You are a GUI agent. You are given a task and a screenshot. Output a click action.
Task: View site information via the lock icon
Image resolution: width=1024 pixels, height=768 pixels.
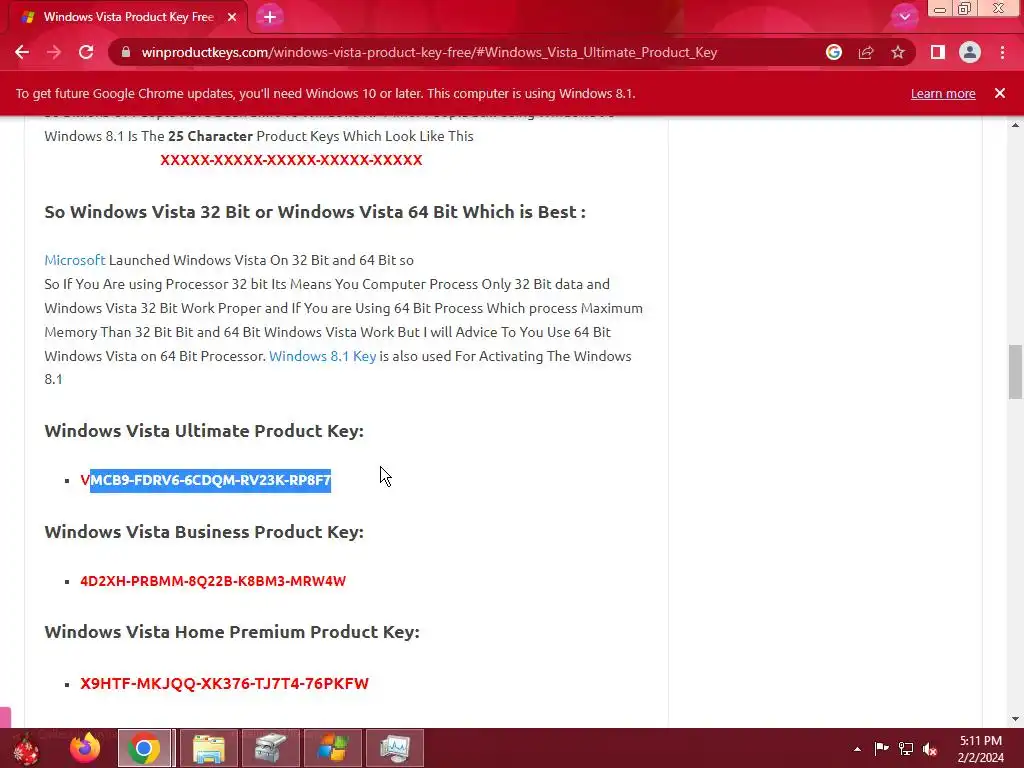coord(126,52)
